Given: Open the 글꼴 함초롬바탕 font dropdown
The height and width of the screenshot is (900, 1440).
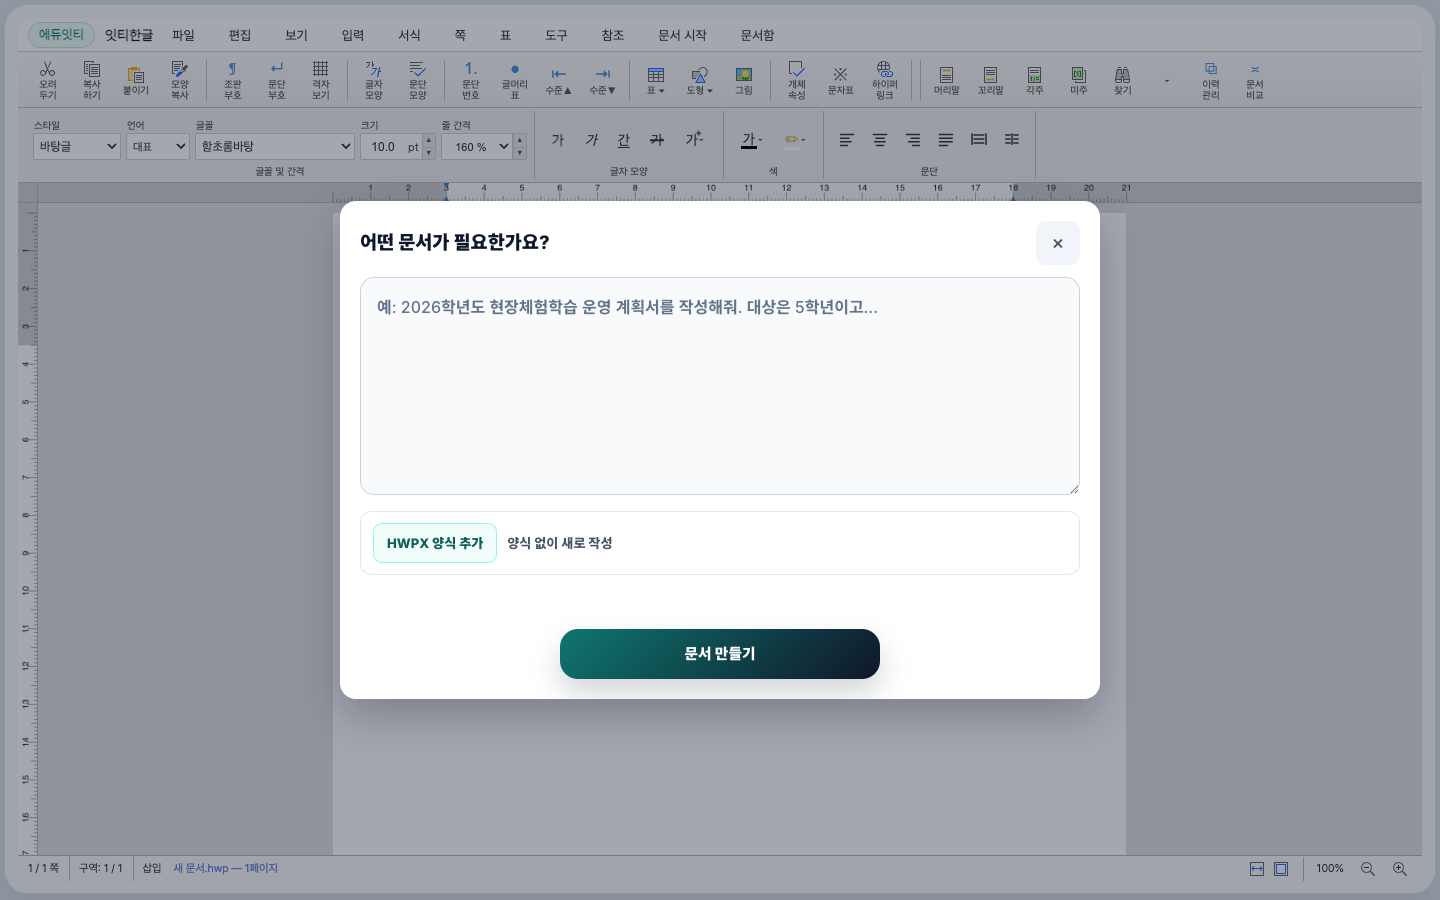Looking at the screenshot, I should pos(275,146).
